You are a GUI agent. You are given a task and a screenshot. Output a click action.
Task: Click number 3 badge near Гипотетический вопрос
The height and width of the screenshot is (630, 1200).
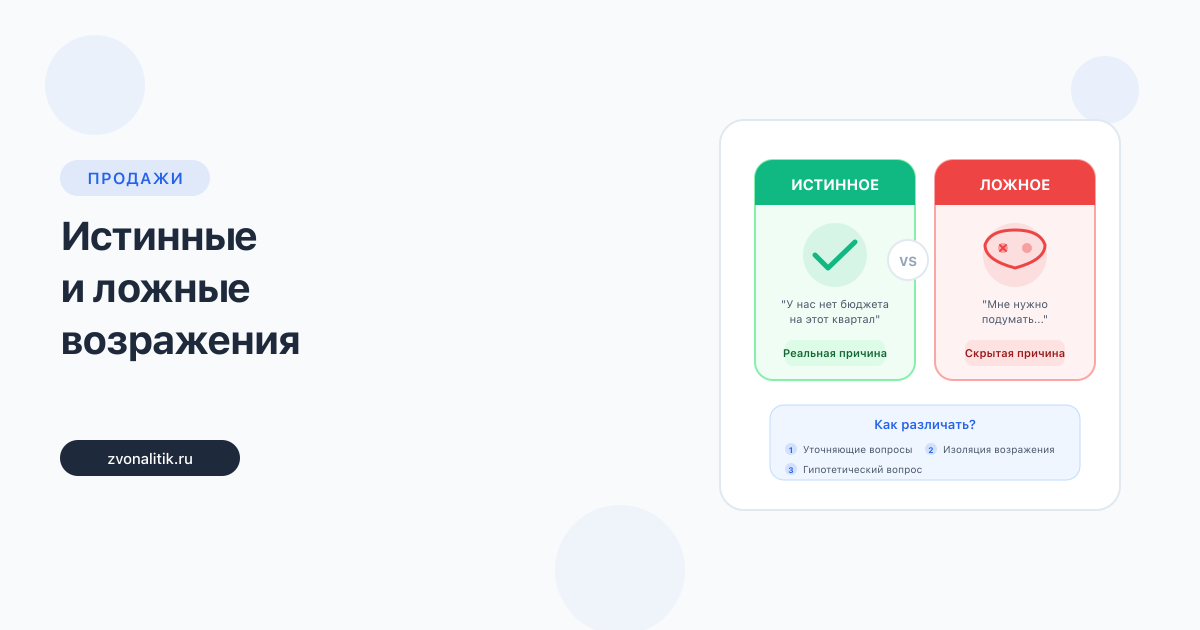791,469
